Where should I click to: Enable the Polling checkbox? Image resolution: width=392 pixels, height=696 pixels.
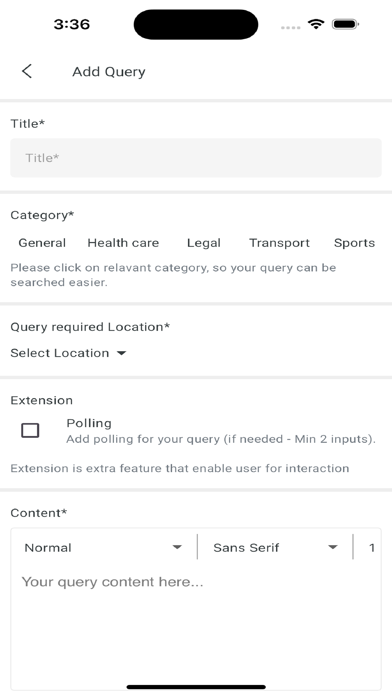pos(30,431)
